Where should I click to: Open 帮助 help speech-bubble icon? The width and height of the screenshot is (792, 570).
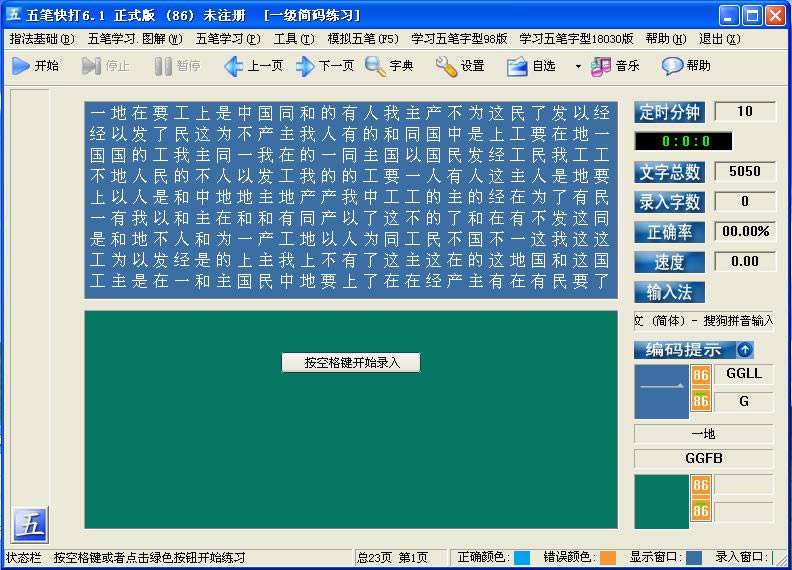[672, 66]
